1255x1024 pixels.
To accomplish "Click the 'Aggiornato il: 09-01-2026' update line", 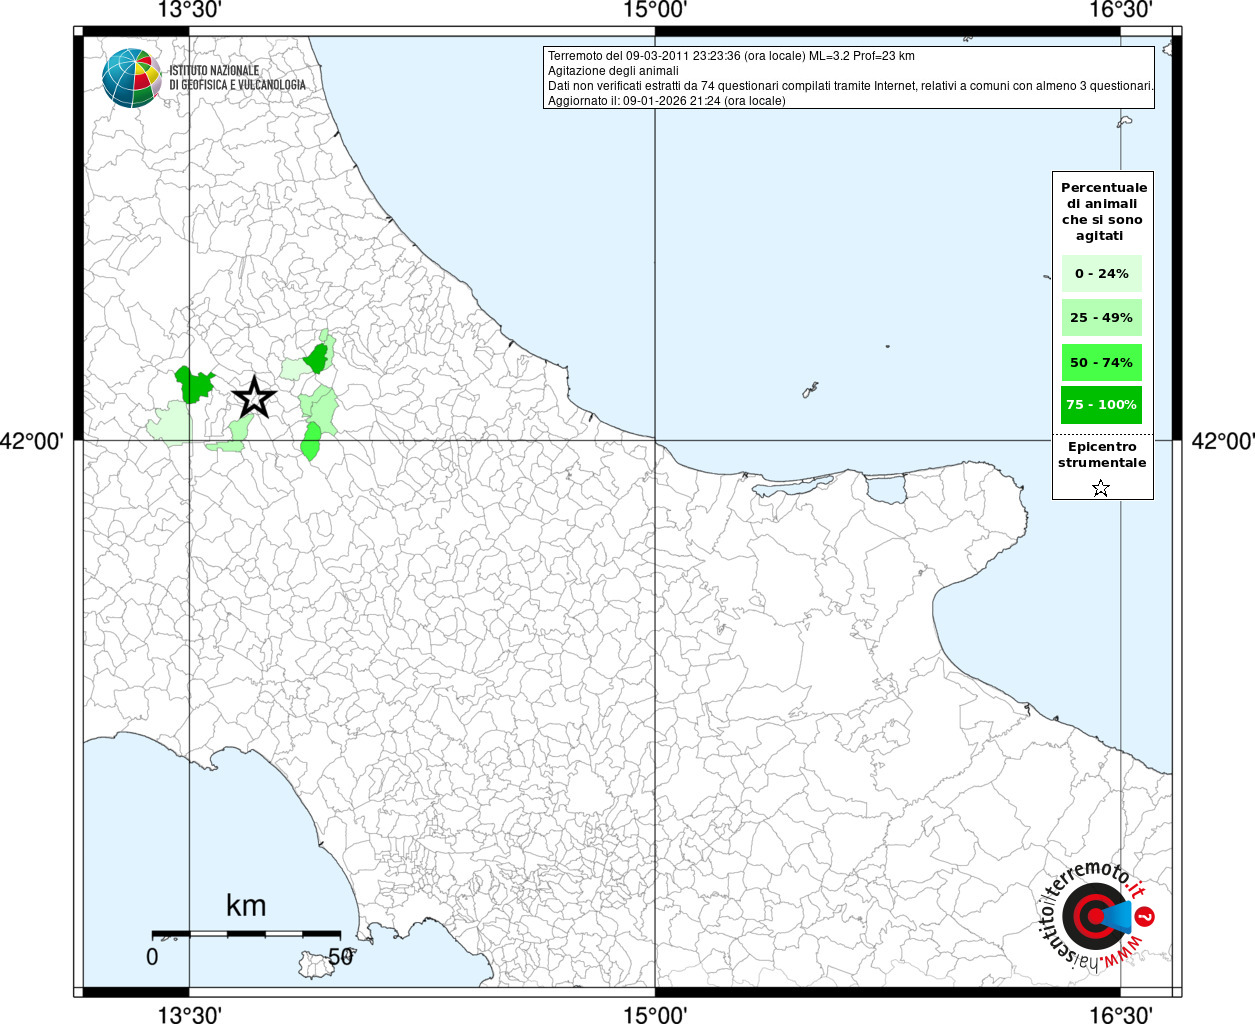I will pos(666,101).
